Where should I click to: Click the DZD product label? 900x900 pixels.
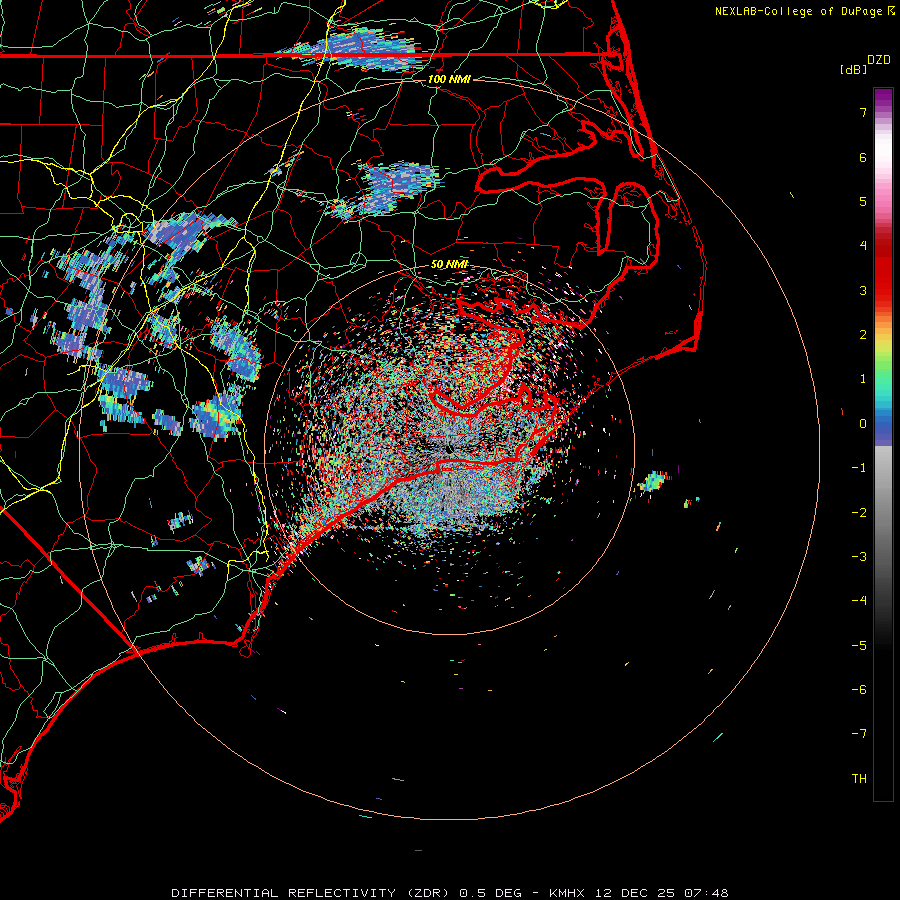tap(879, 59)
